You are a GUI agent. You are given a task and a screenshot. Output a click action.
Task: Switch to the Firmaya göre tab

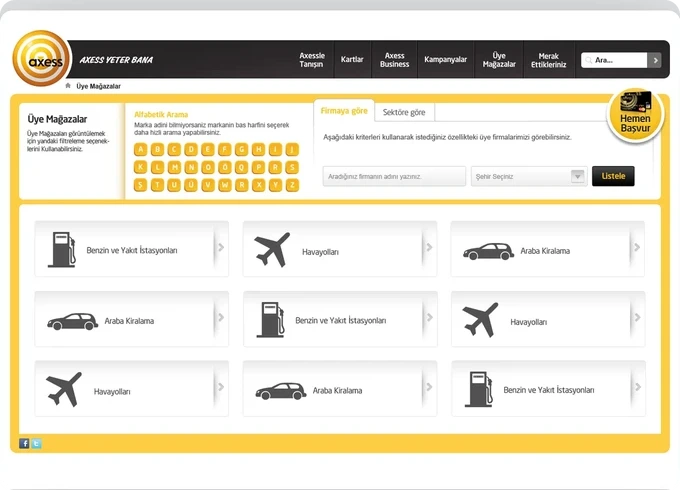point(344,111)
